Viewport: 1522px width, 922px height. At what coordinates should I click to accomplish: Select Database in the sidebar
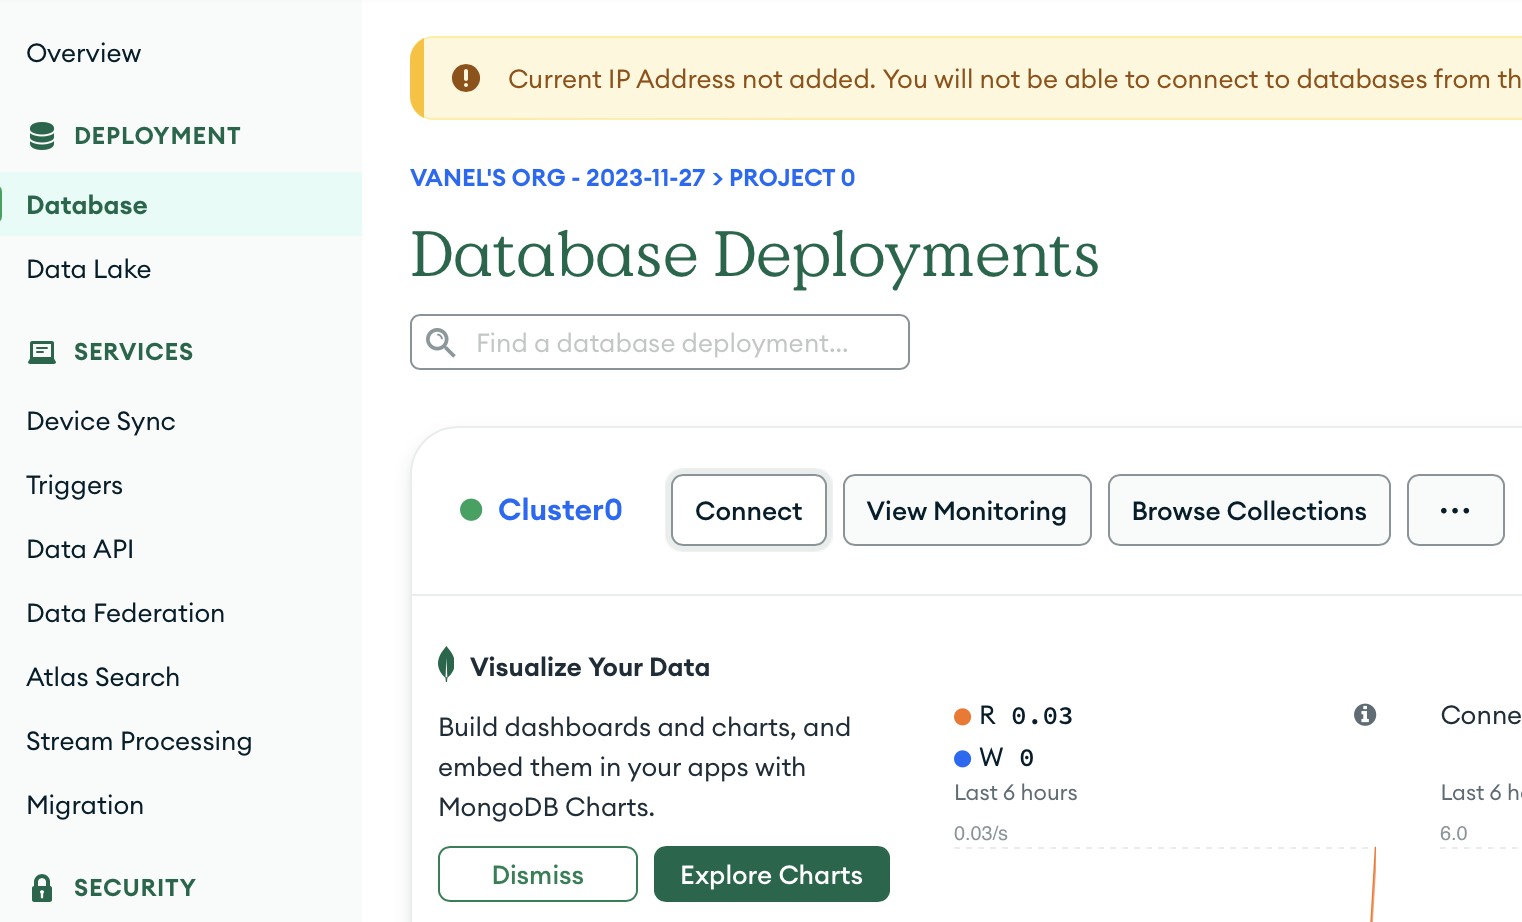pyautogui.click(x=181, y=204)
